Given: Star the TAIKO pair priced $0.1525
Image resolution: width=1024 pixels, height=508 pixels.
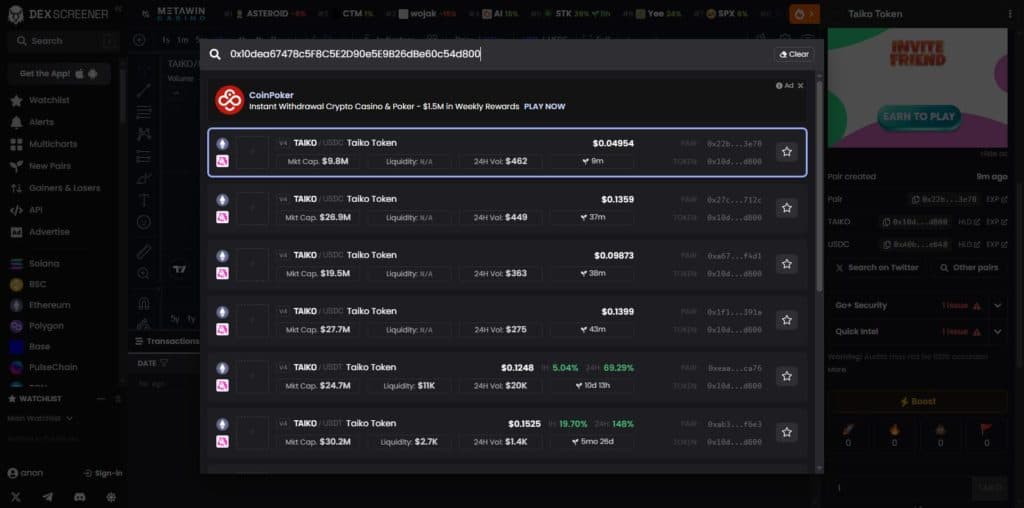Looking at the screenshot, I should (786, 432).
